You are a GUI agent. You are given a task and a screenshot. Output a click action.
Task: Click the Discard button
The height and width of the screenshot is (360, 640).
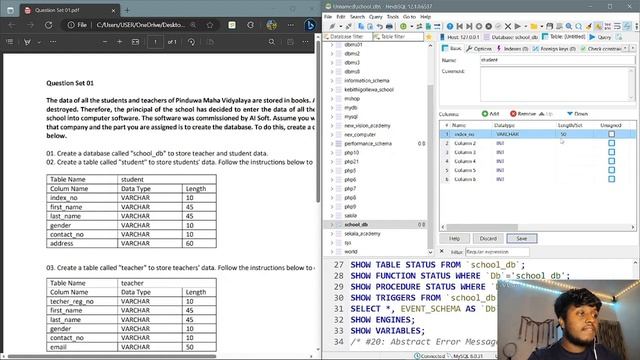tap(488, 238)
